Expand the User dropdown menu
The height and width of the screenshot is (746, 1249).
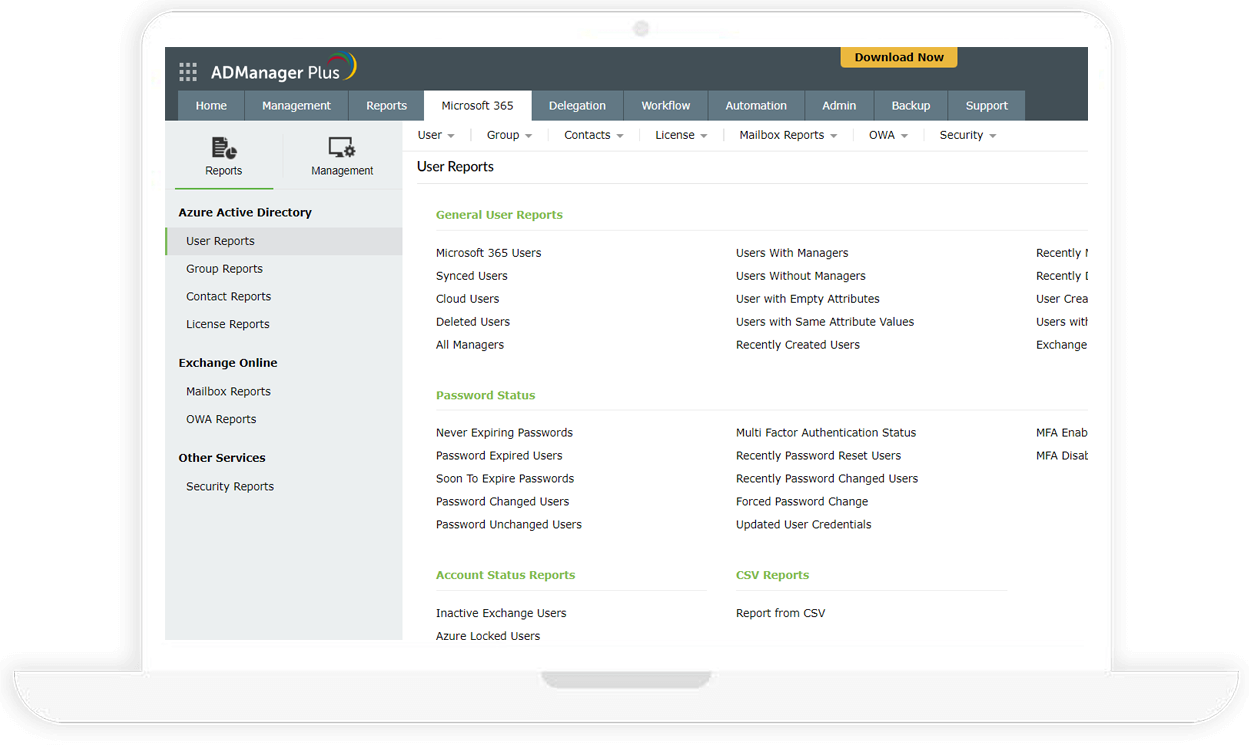click(x=436, y=135)
